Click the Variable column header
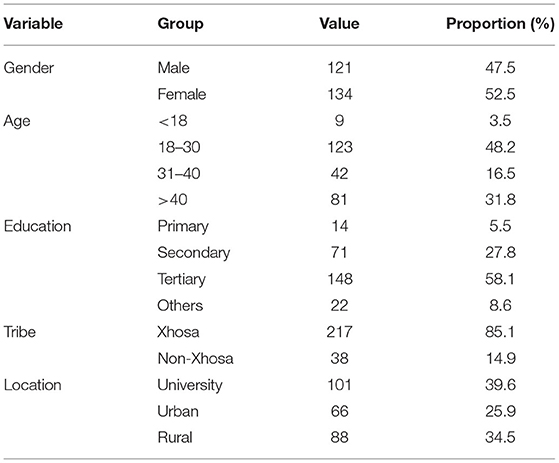Viewport: 559px width, 463px height. [x=33, y=24]
